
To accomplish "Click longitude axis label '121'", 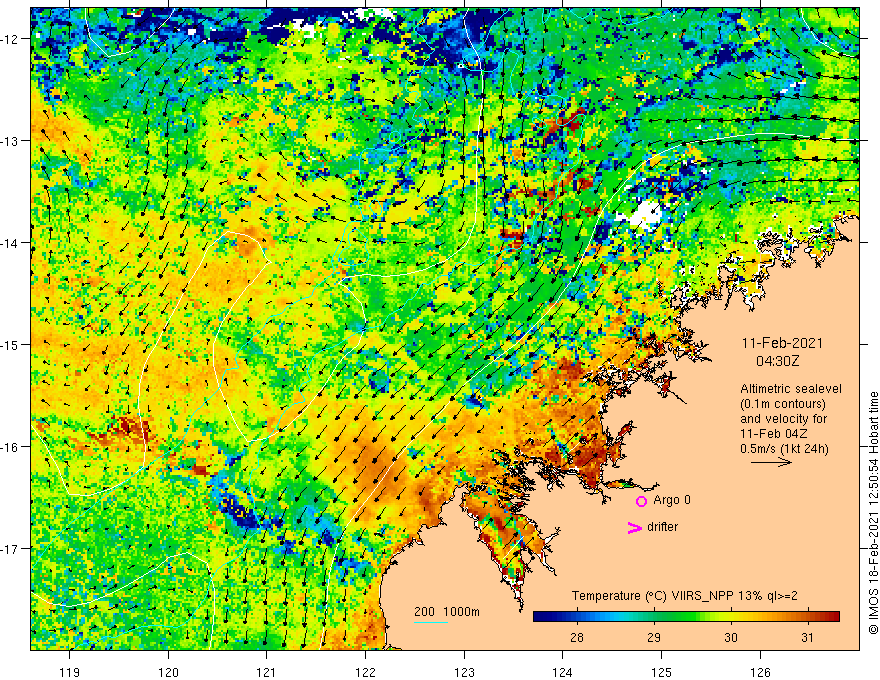I will 266,672.
